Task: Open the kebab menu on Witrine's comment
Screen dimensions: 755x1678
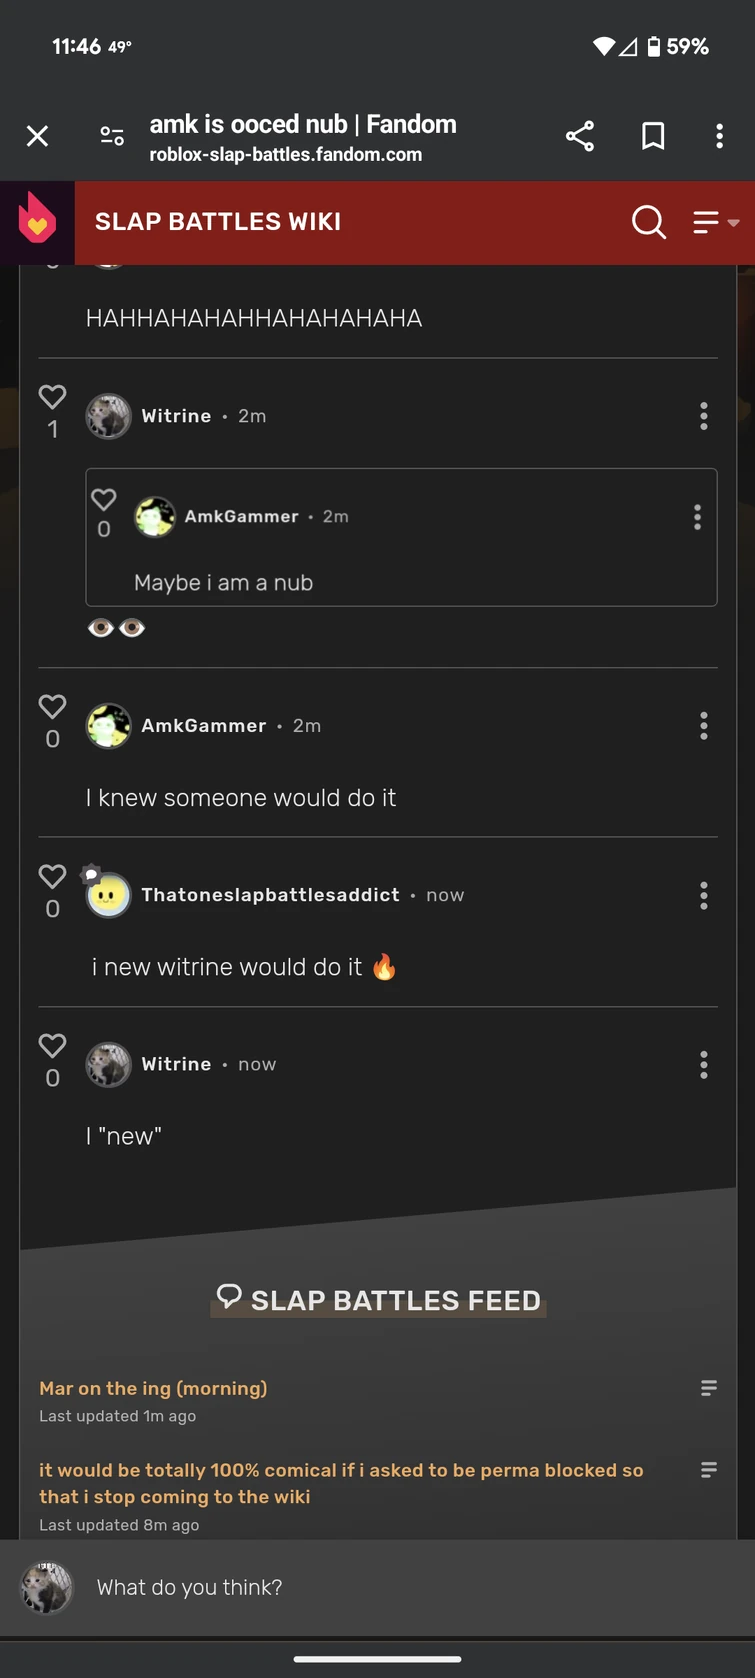Action: [703, 416]
